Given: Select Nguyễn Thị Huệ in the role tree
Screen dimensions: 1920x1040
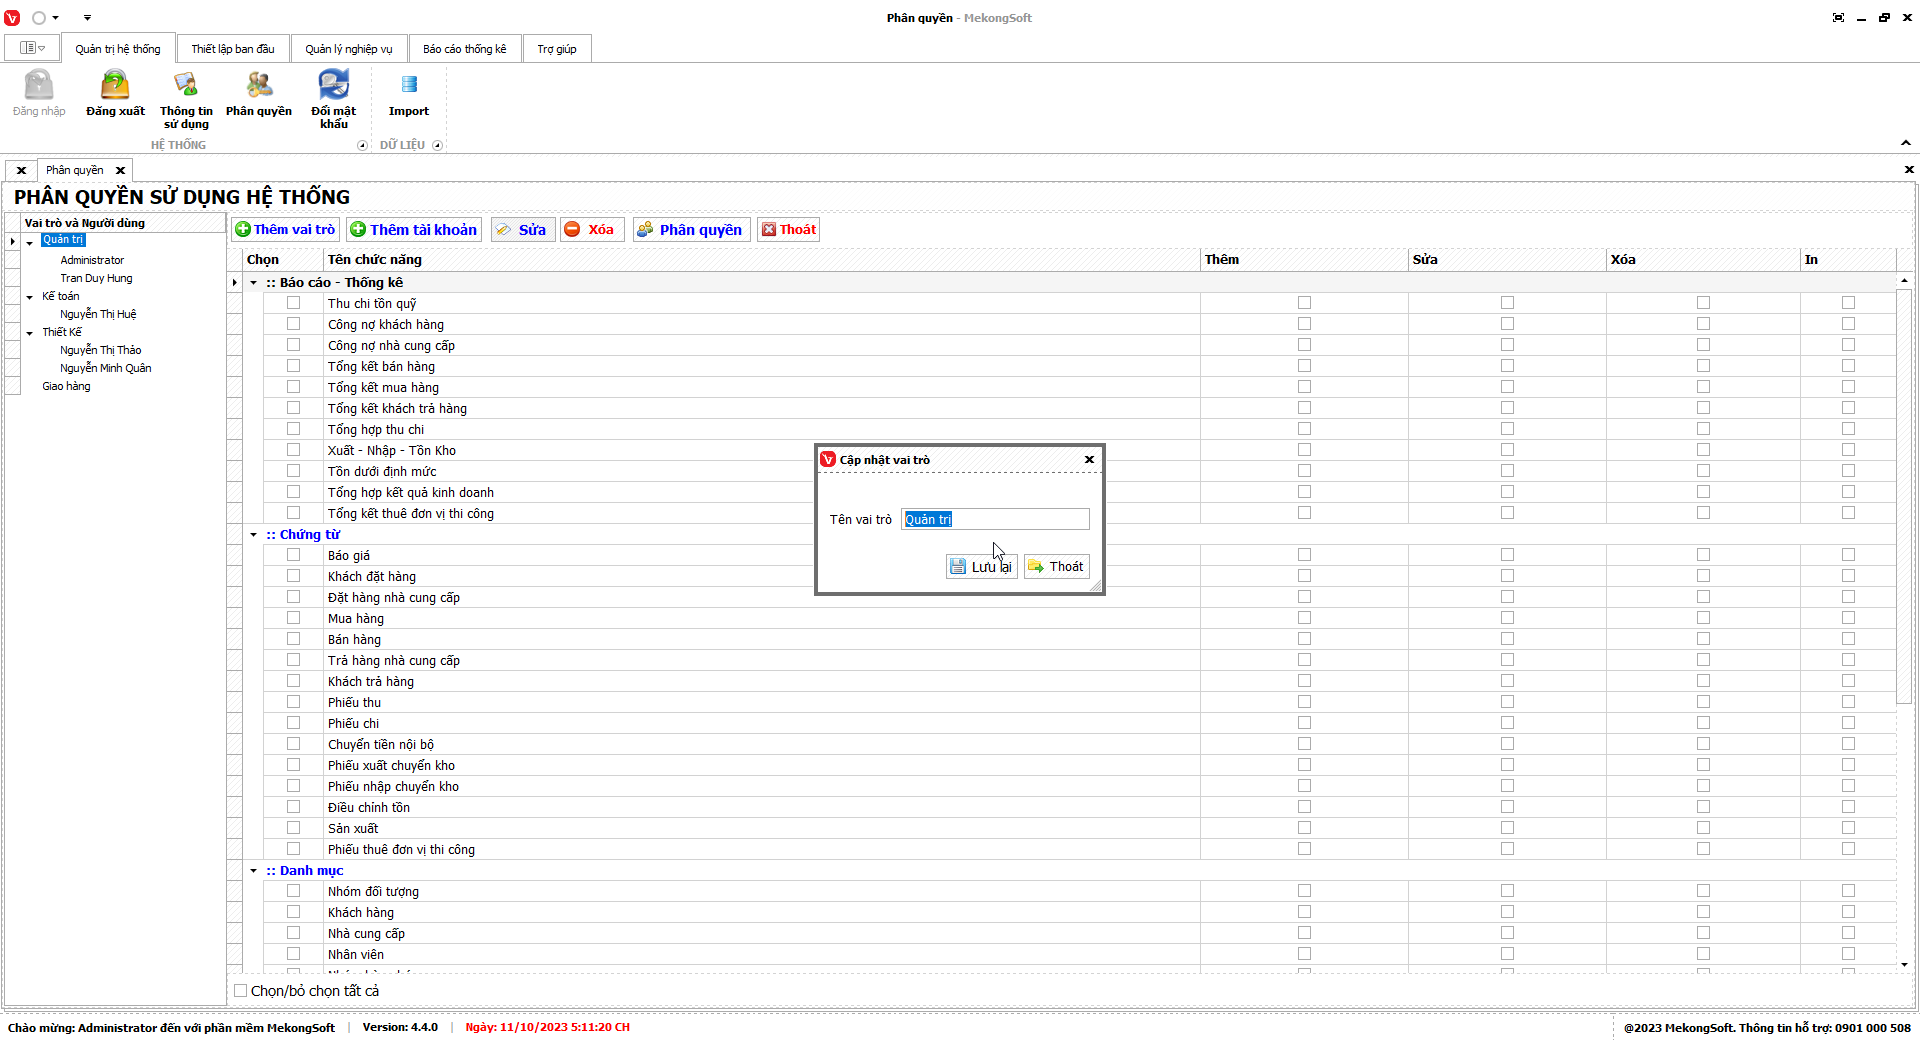Looking at the screenshot, I should click(x=98, y=314).
